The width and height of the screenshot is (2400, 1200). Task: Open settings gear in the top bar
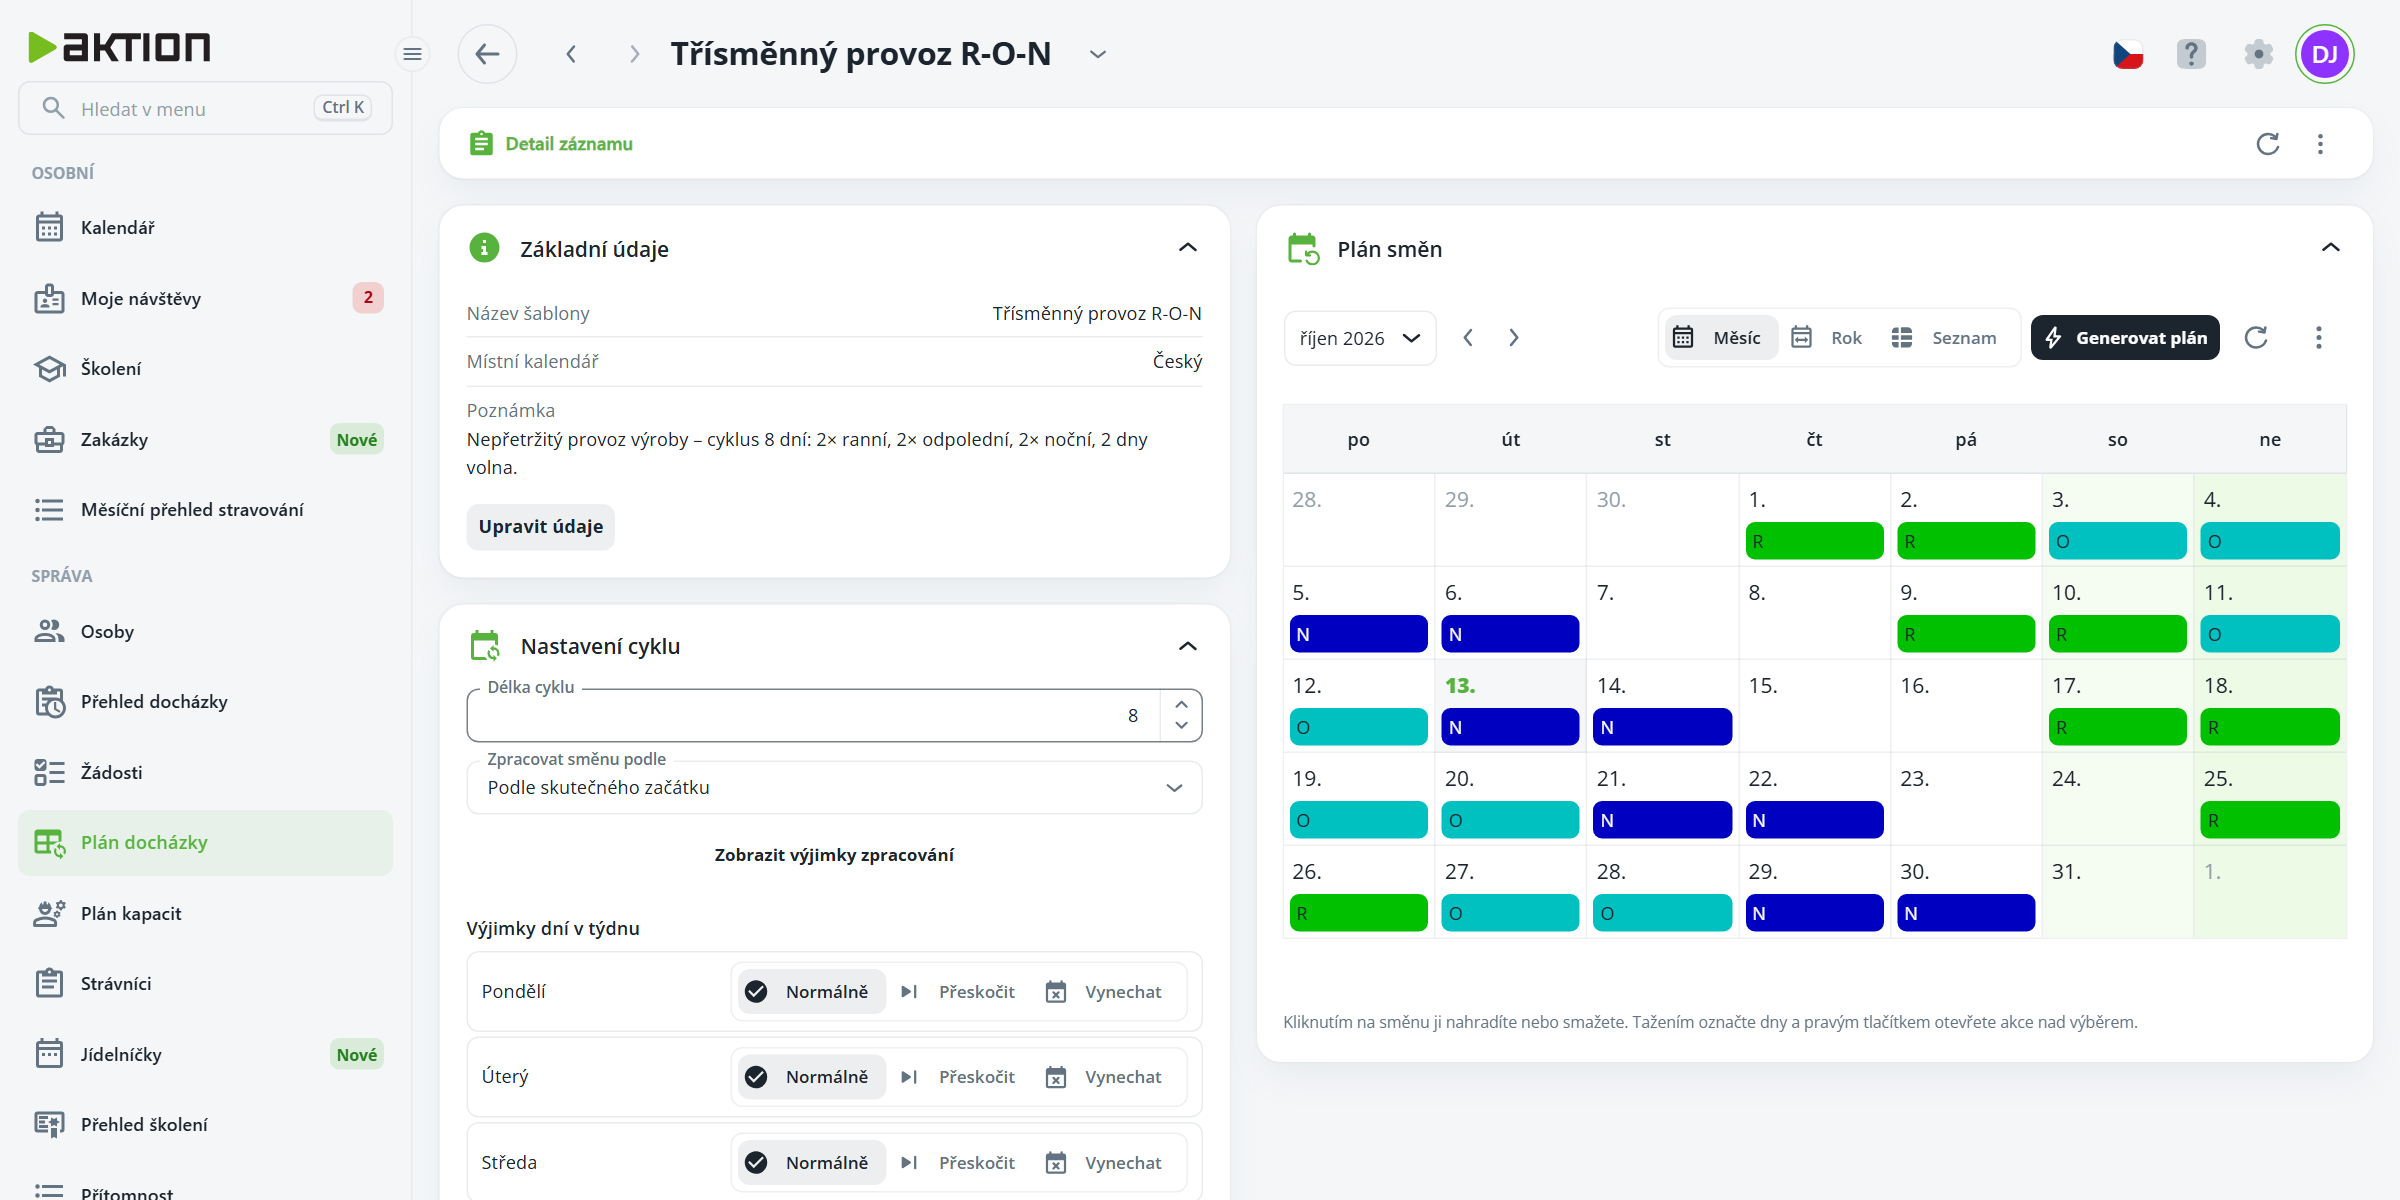pos(2258,54)
